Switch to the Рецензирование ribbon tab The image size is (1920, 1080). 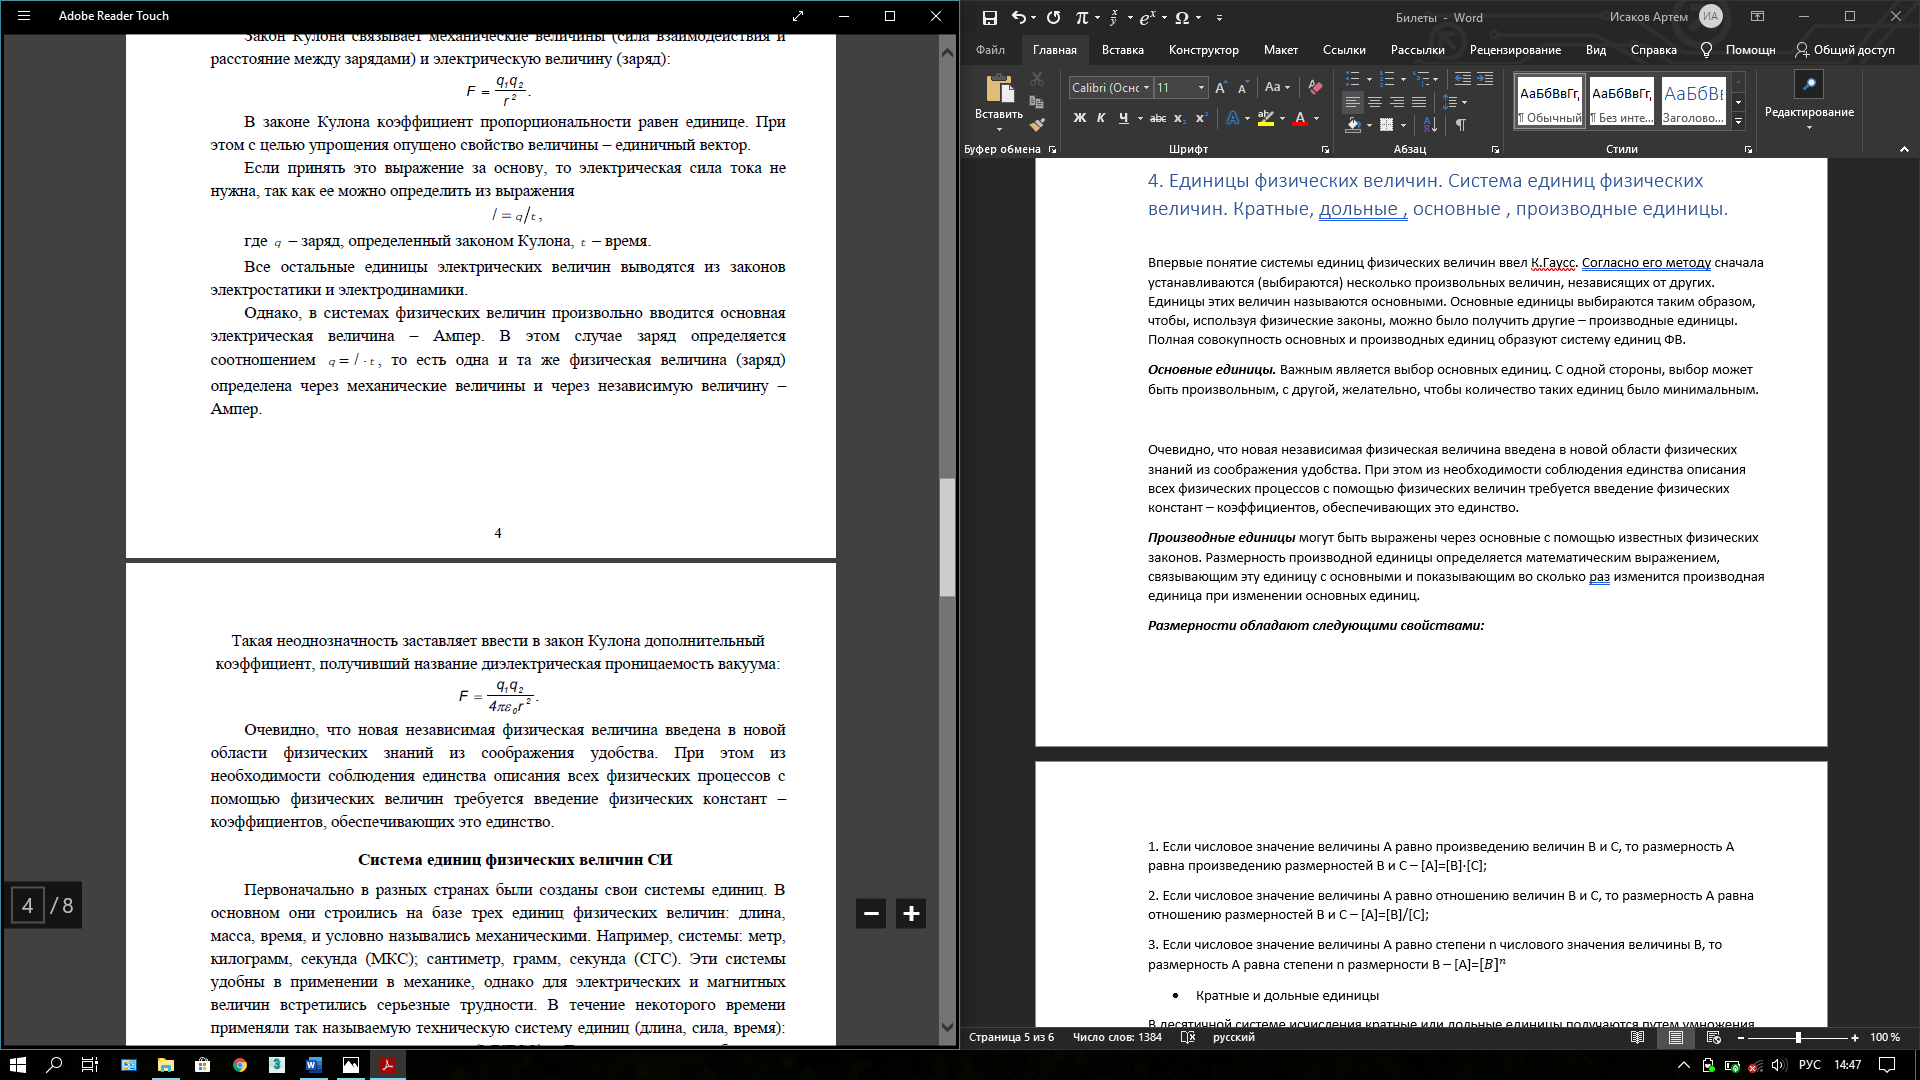point(1515,50)
